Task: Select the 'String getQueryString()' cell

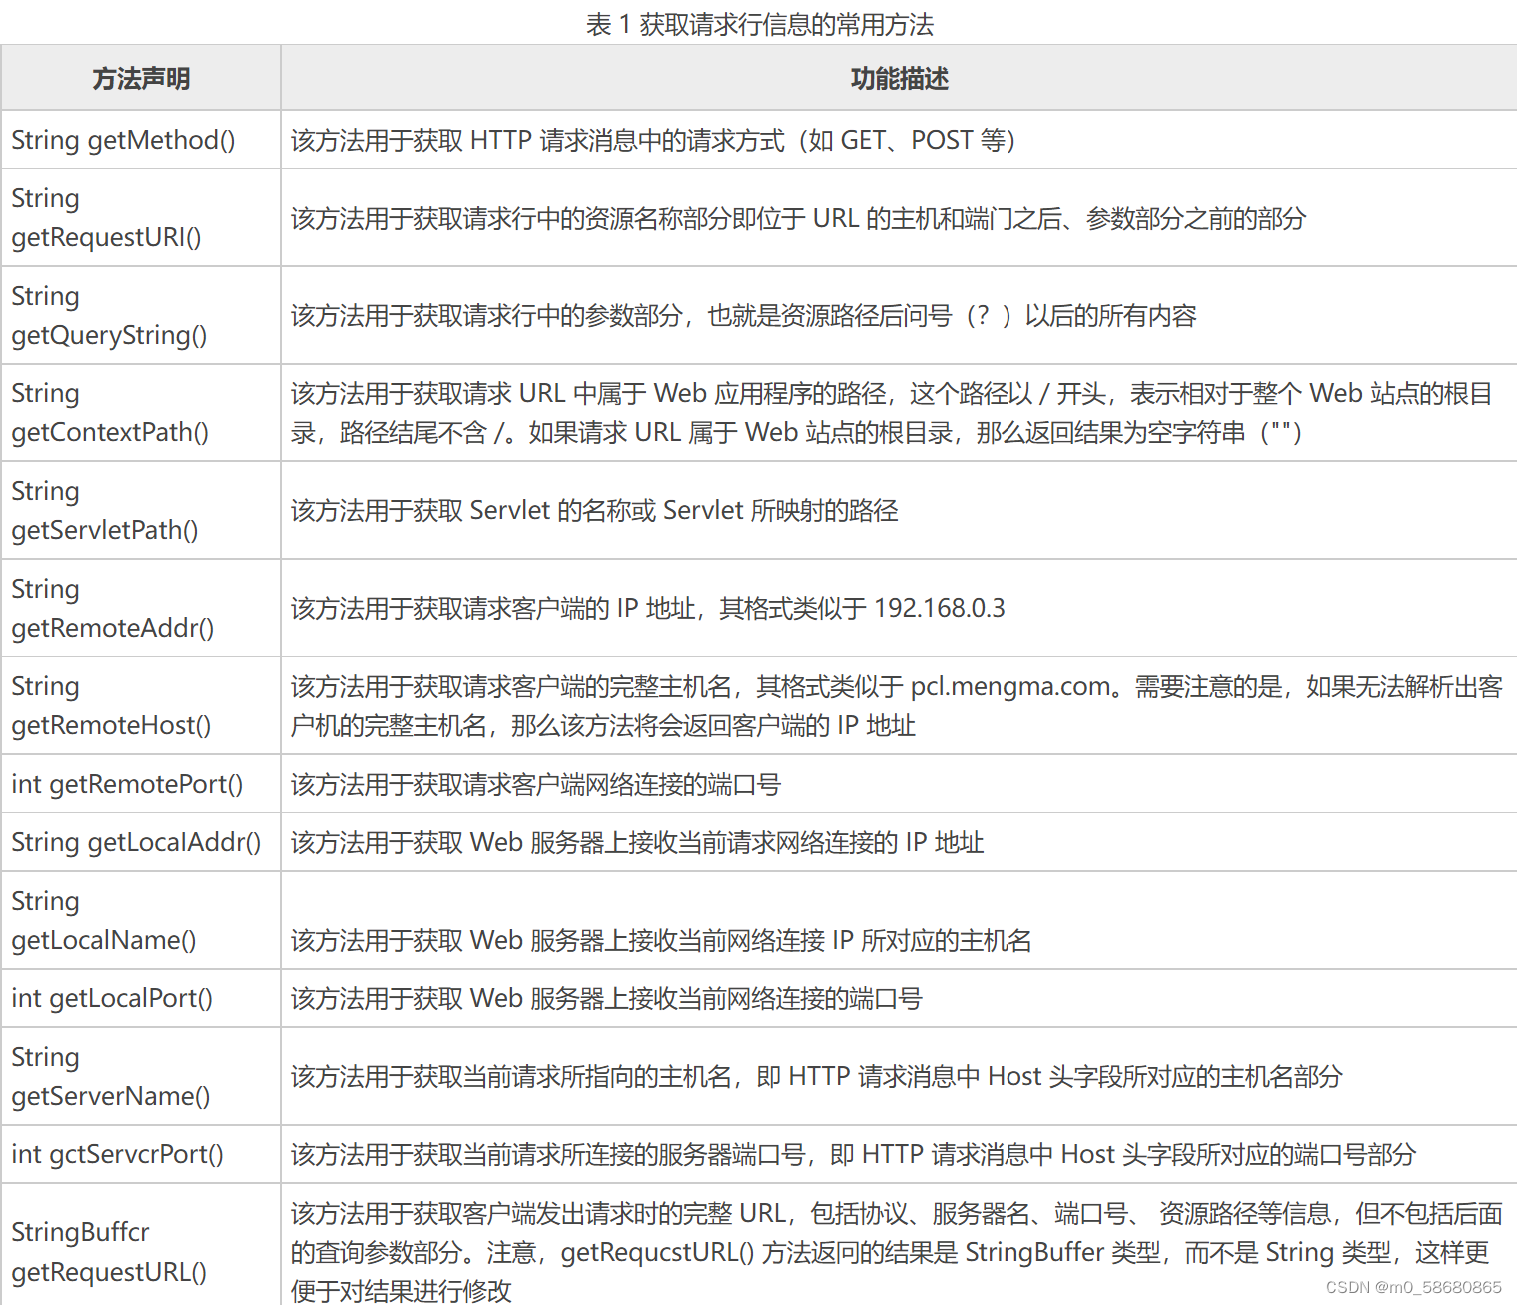Action: [x=141, y=315]
